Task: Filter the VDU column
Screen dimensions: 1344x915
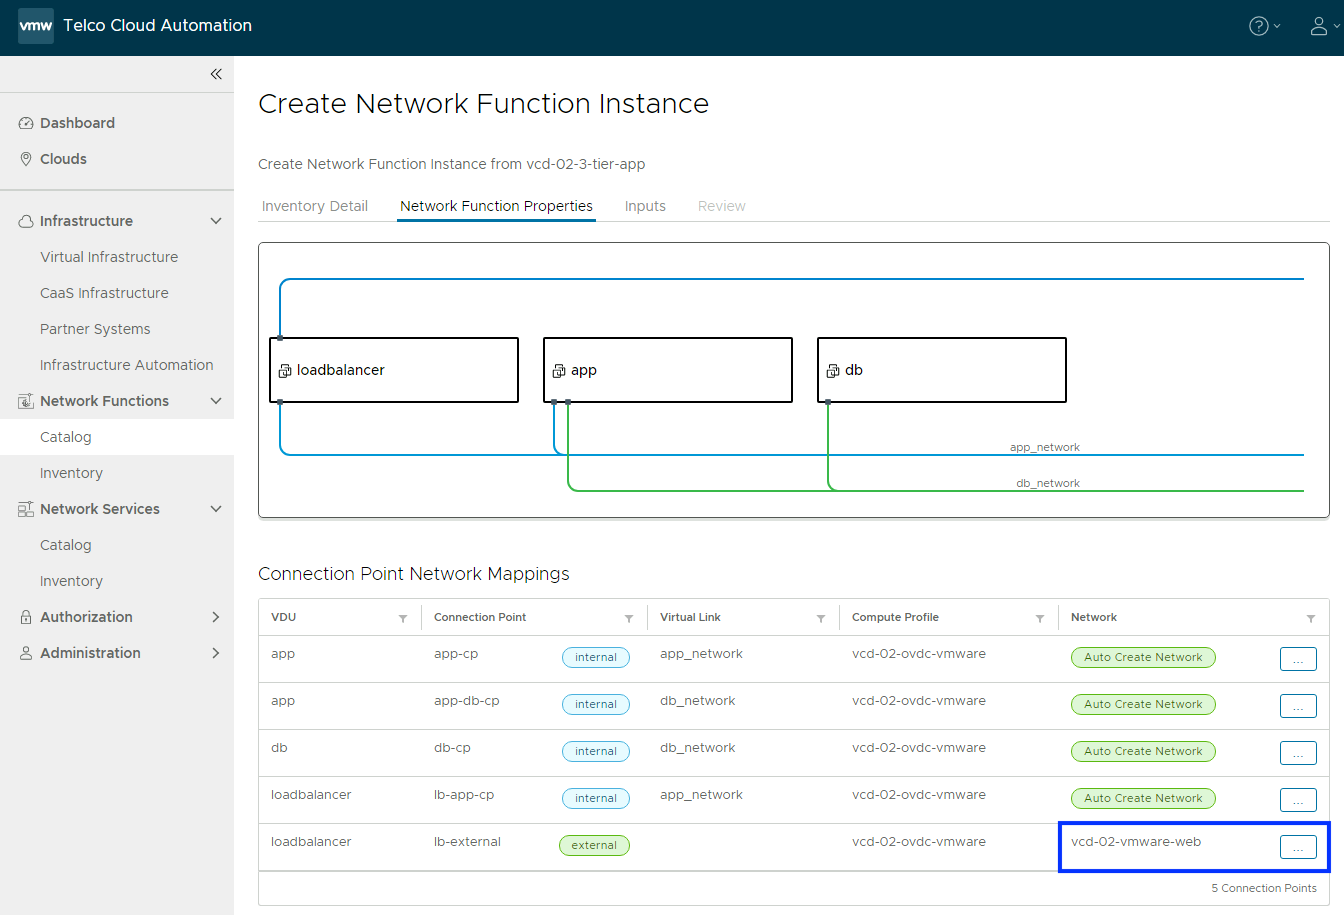Action: coord(403,619)
